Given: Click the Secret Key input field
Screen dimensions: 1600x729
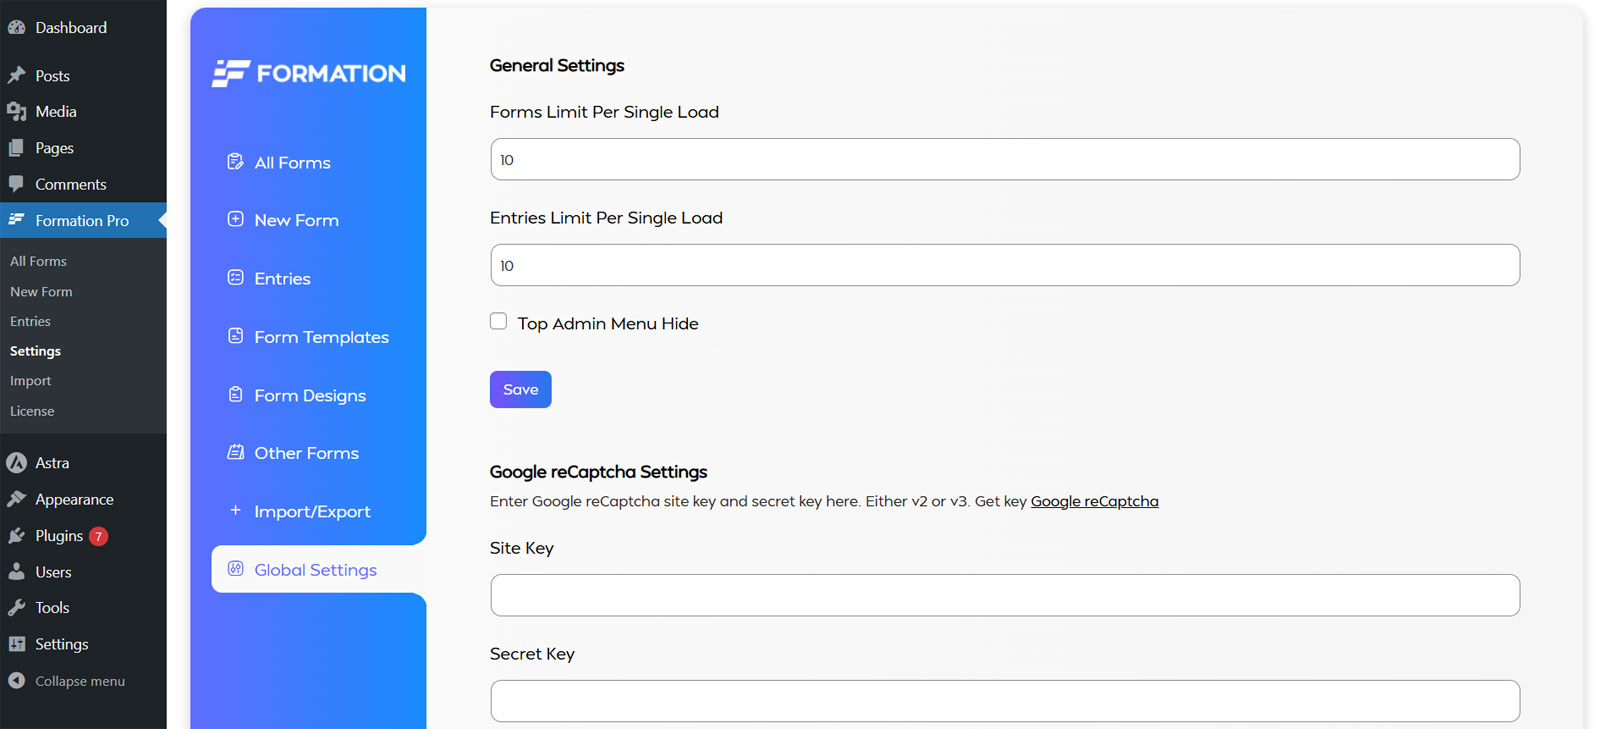Looking at the screenshot, I should [1005, 701].
